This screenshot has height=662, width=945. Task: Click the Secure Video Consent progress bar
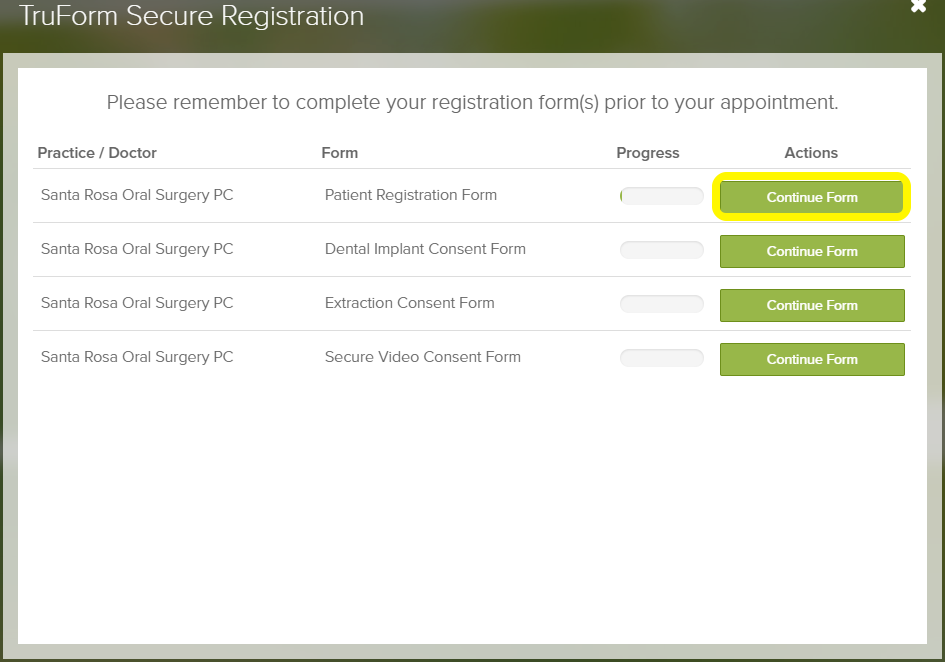pos(662,358)
